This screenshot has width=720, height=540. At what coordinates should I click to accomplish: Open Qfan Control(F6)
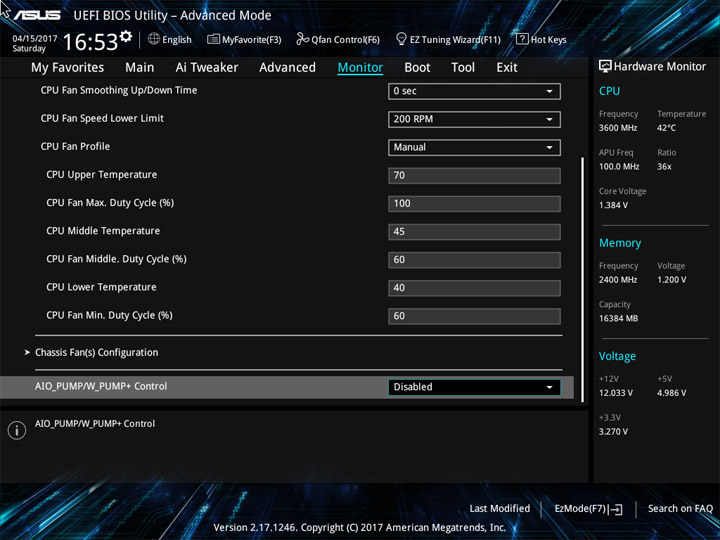338,39
